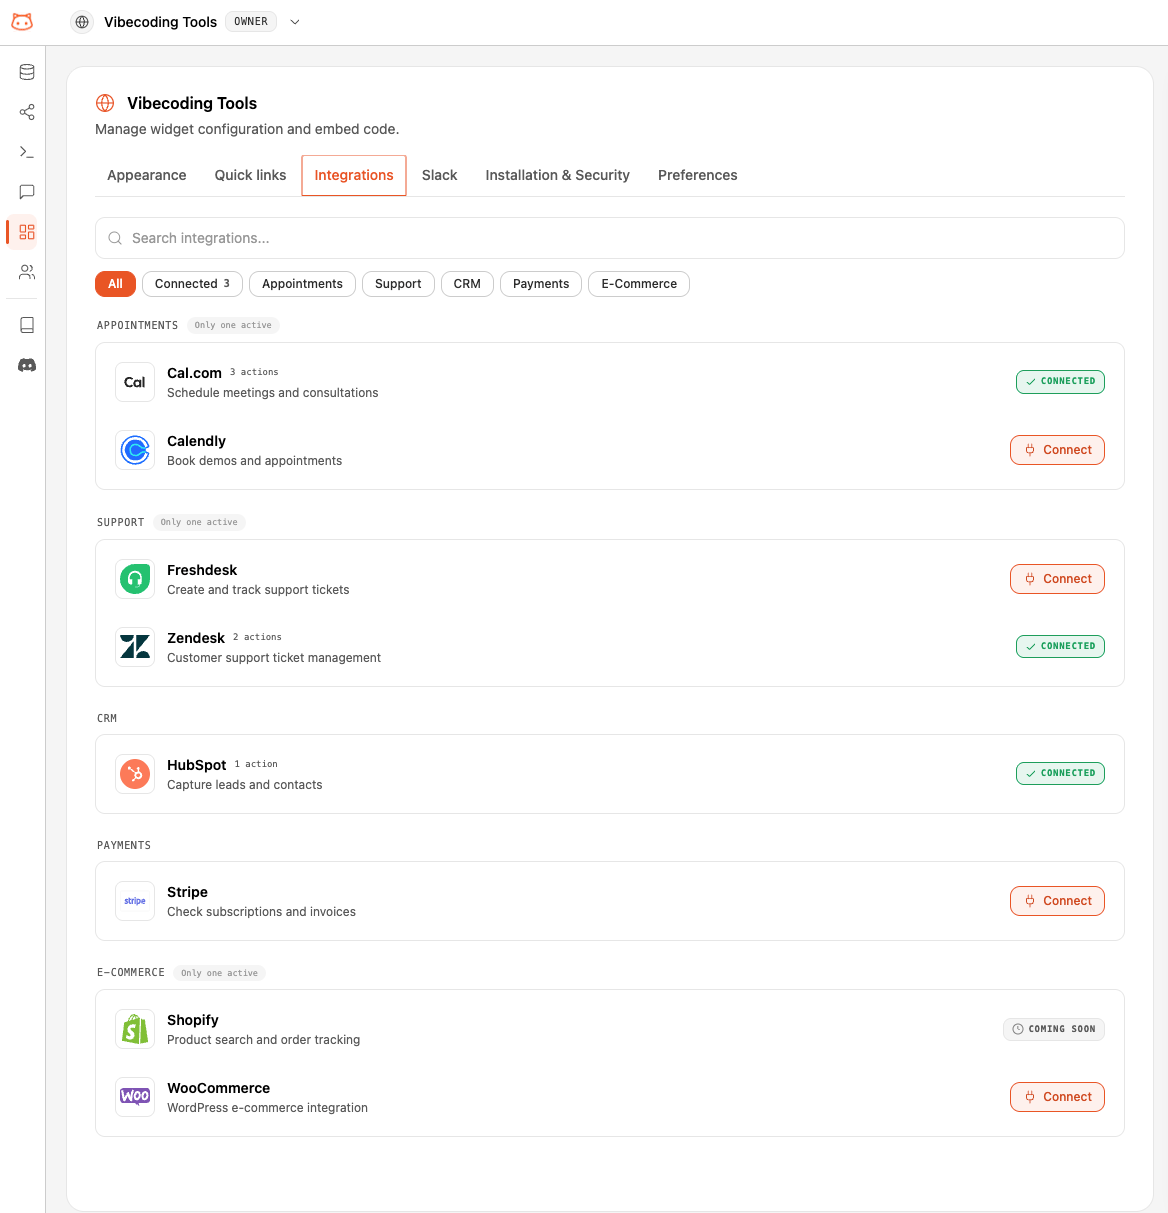Click the Zendesk logo icon
Viewport: 1168px width, 1213px height.
click(135, 647)
